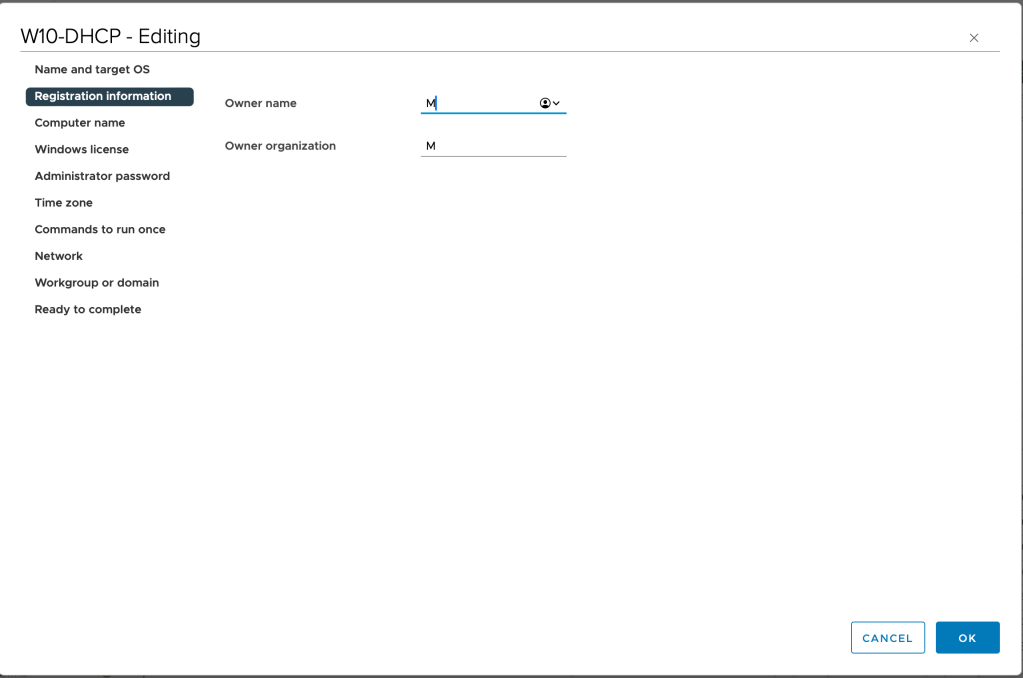Click the W10-DHCP - Editing dialog title

coord(111,37)
